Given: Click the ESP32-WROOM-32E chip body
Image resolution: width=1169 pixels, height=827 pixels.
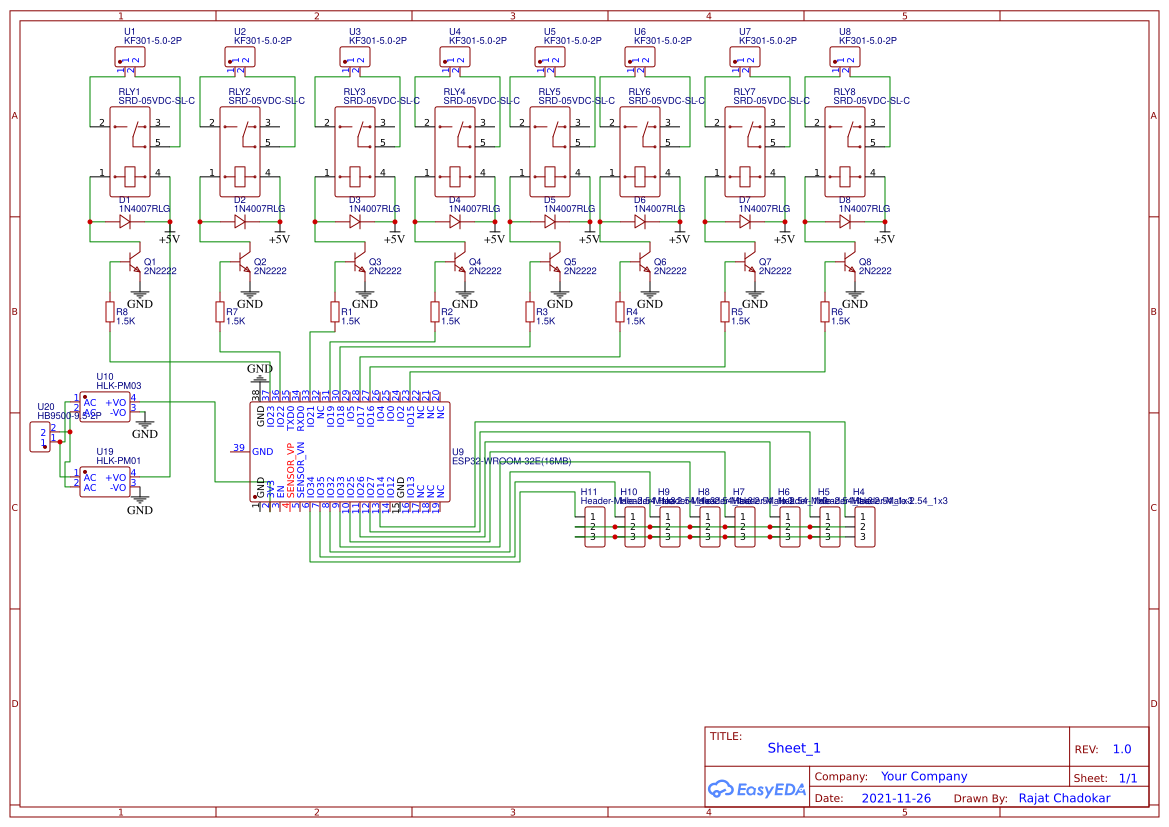Looking at the screenshot, I should pyautogui.click(x=350, y=452).
